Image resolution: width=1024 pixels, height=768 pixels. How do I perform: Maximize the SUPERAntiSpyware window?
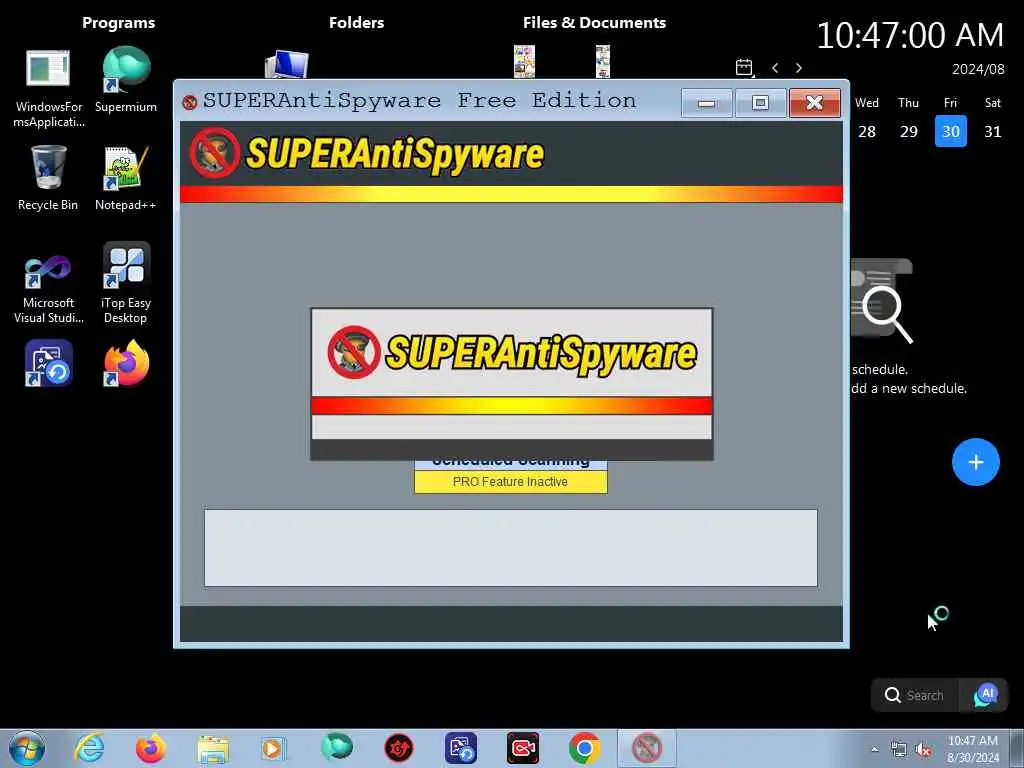click(x=760, y=103)
